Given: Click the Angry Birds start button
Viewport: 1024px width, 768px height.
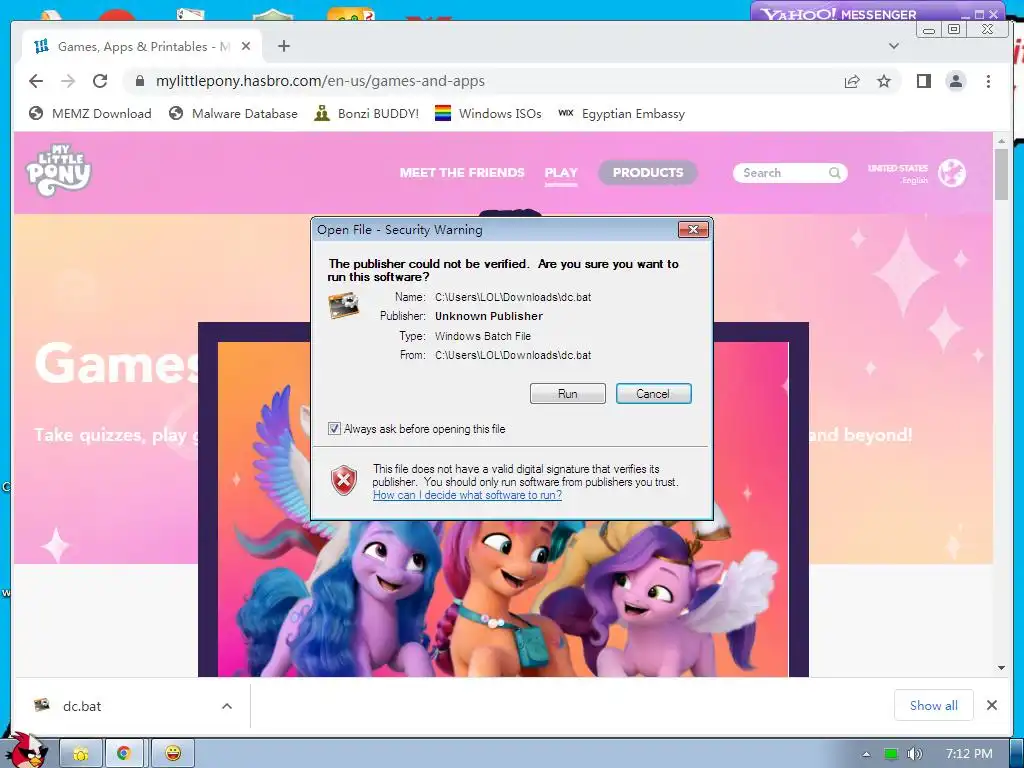Looking at the screenshot, I should click(x=26, y=751).
